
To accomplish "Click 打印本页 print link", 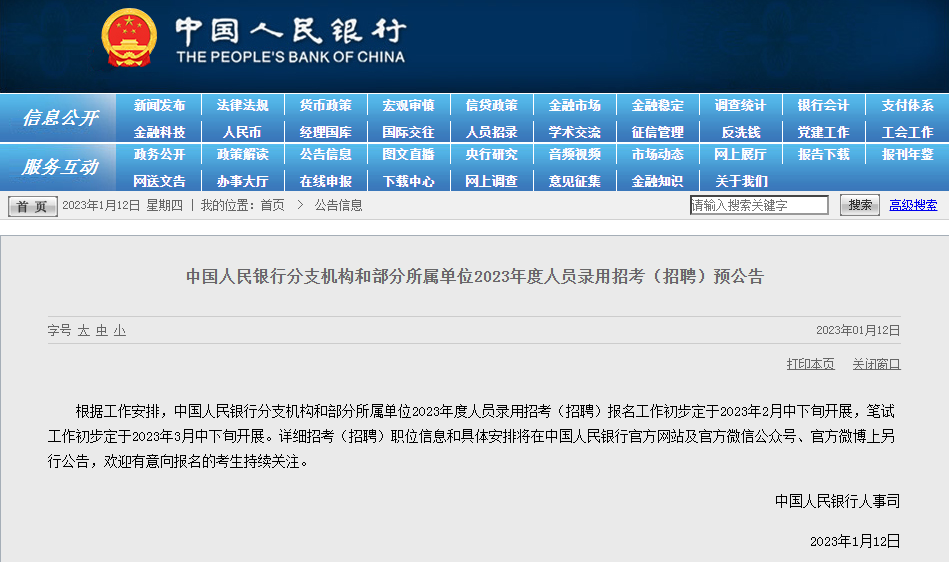I will point(810,364).
